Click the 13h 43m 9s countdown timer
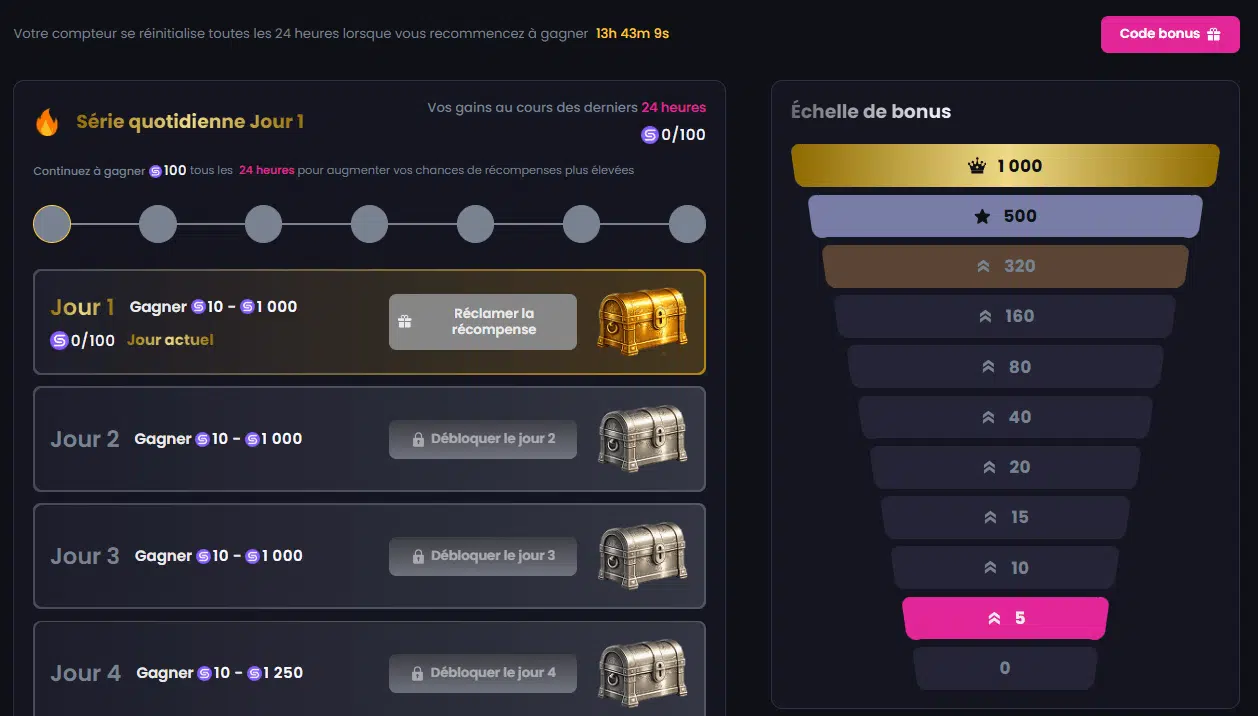1258x716 pixels. [x=632, y=34]
